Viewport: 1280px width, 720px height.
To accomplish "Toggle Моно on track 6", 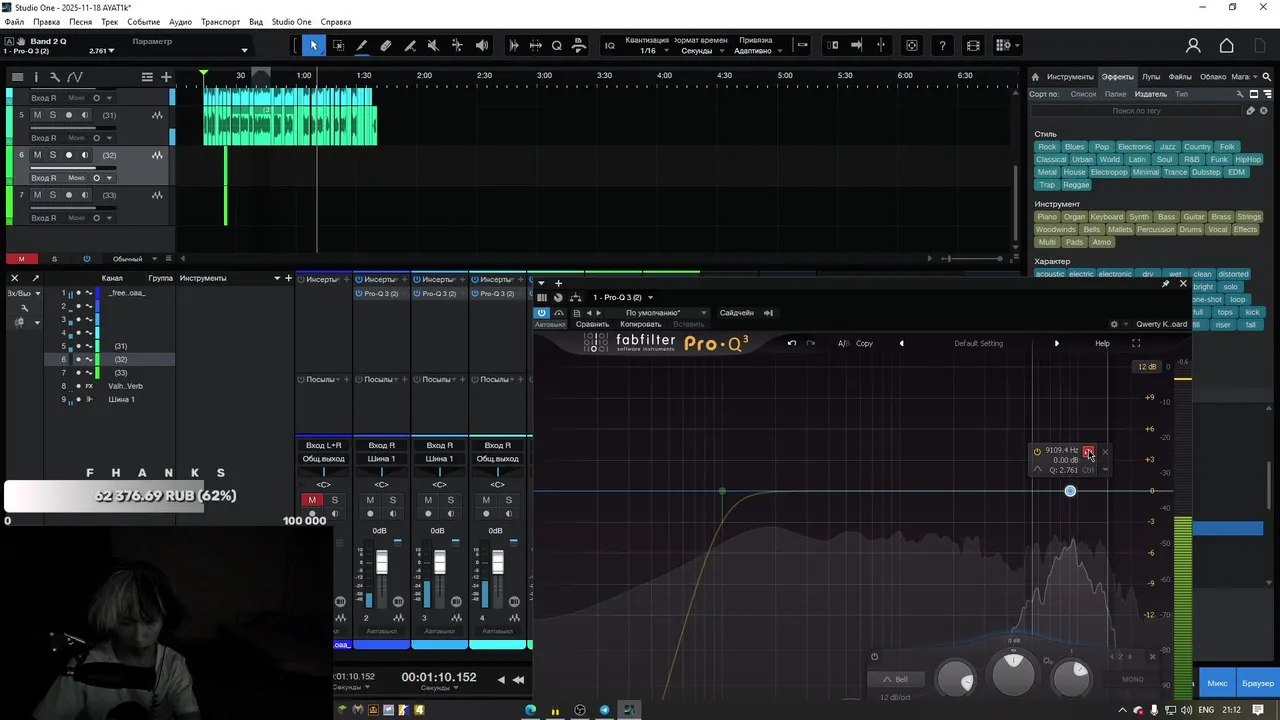I will [76, 178].
